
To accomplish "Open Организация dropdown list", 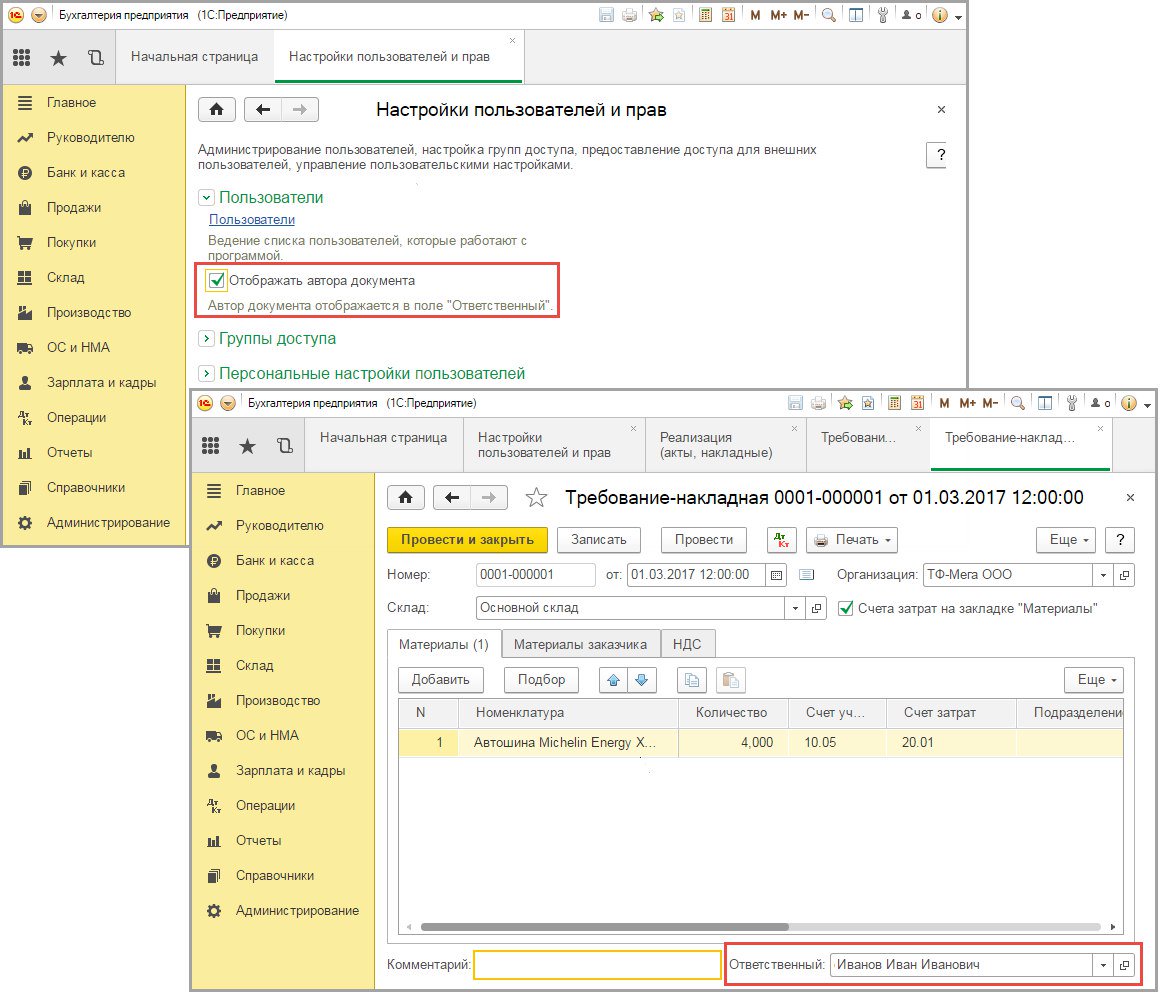I will 1103,574.
